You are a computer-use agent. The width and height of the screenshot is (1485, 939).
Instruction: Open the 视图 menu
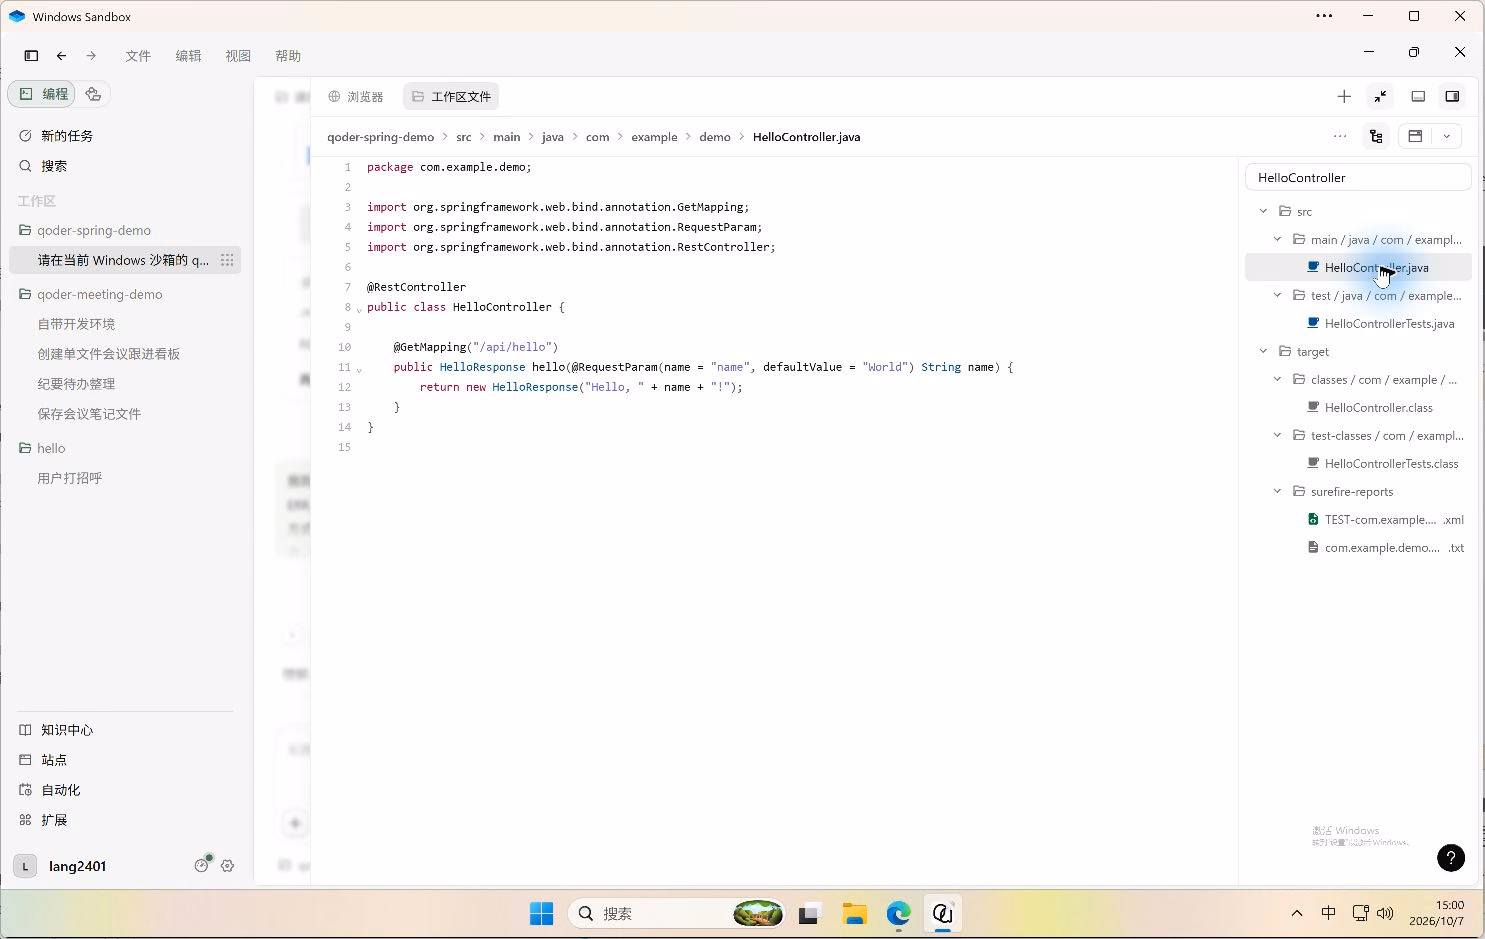238,56
